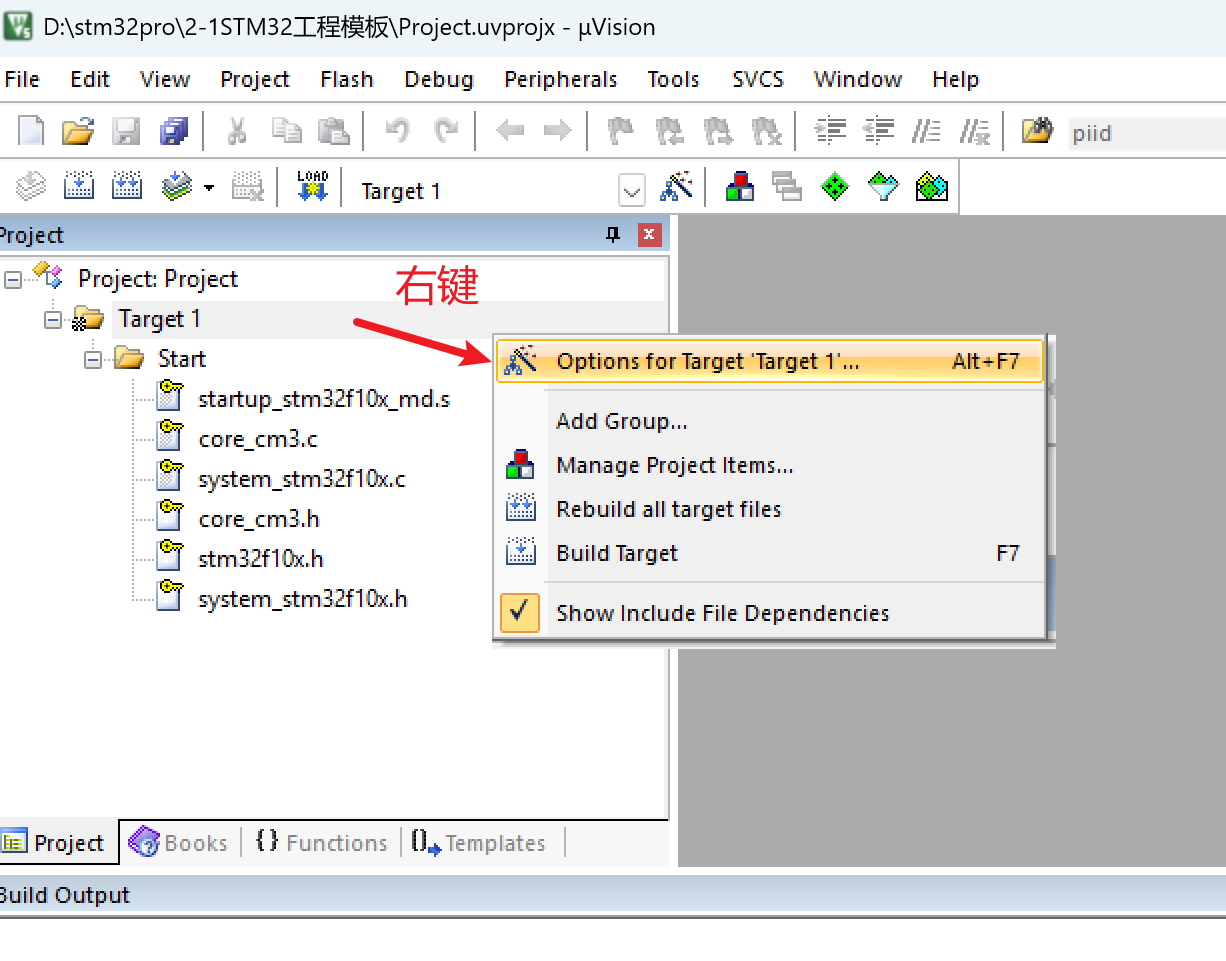Select stm32f10x.h file in tree

(261, 560)
